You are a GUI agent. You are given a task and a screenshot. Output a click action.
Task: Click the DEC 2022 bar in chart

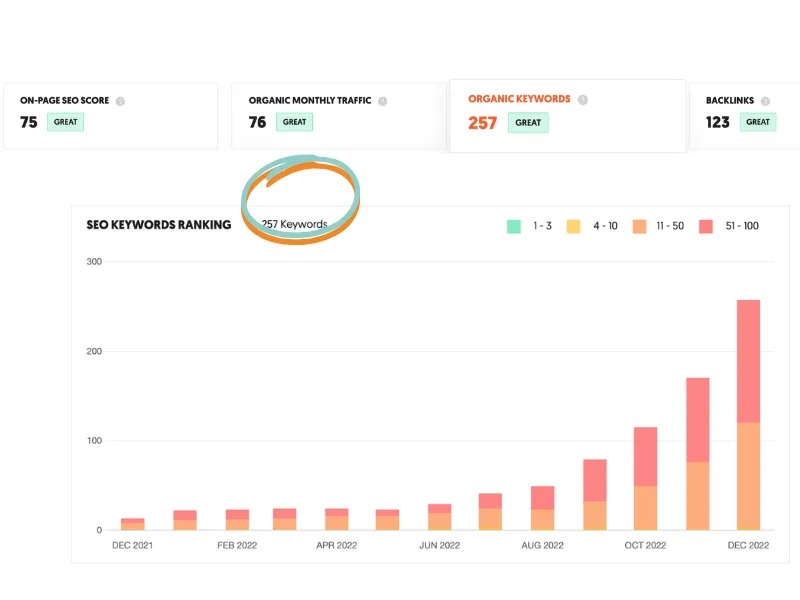[748, 415]
